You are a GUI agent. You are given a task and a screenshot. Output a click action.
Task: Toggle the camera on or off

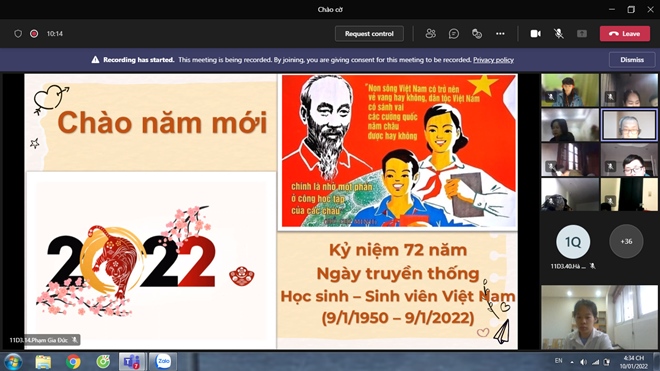[x=535, y=34]
